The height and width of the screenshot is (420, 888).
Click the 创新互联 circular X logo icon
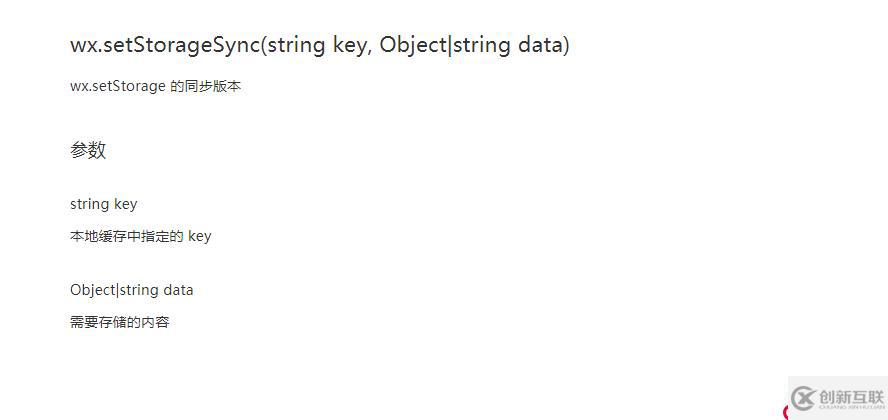pyautogui.click(x=803, y=398)
